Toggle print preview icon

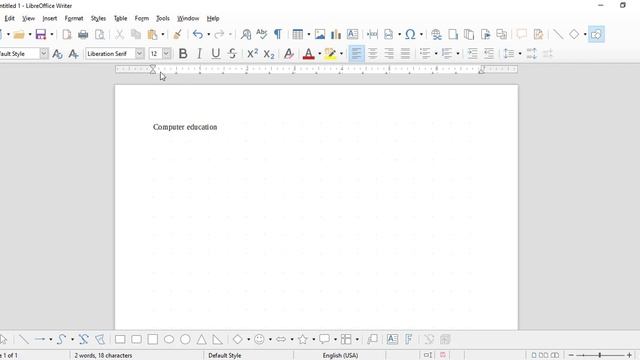(x=99, y=34)
